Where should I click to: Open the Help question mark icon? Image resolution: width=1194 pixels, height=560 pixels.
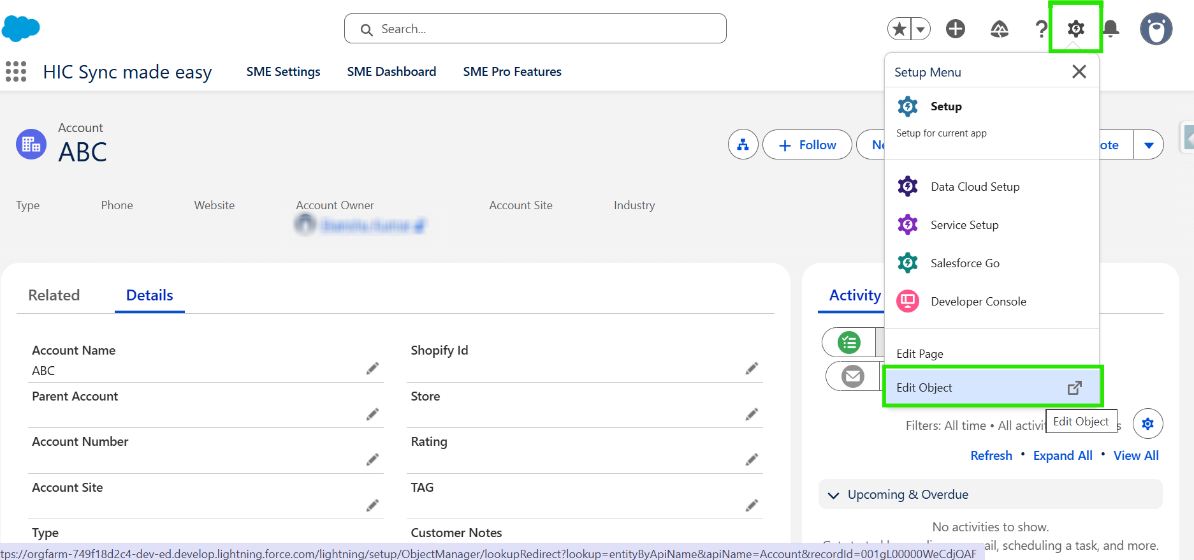tap(1040, 29)
